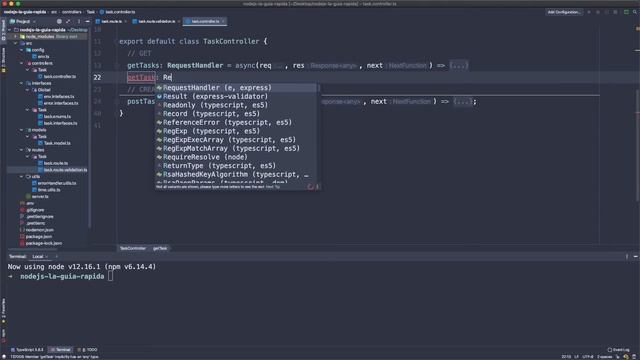Choose RequestHandler (e, express) completion

pyautogui.click(x=236, y=88)
